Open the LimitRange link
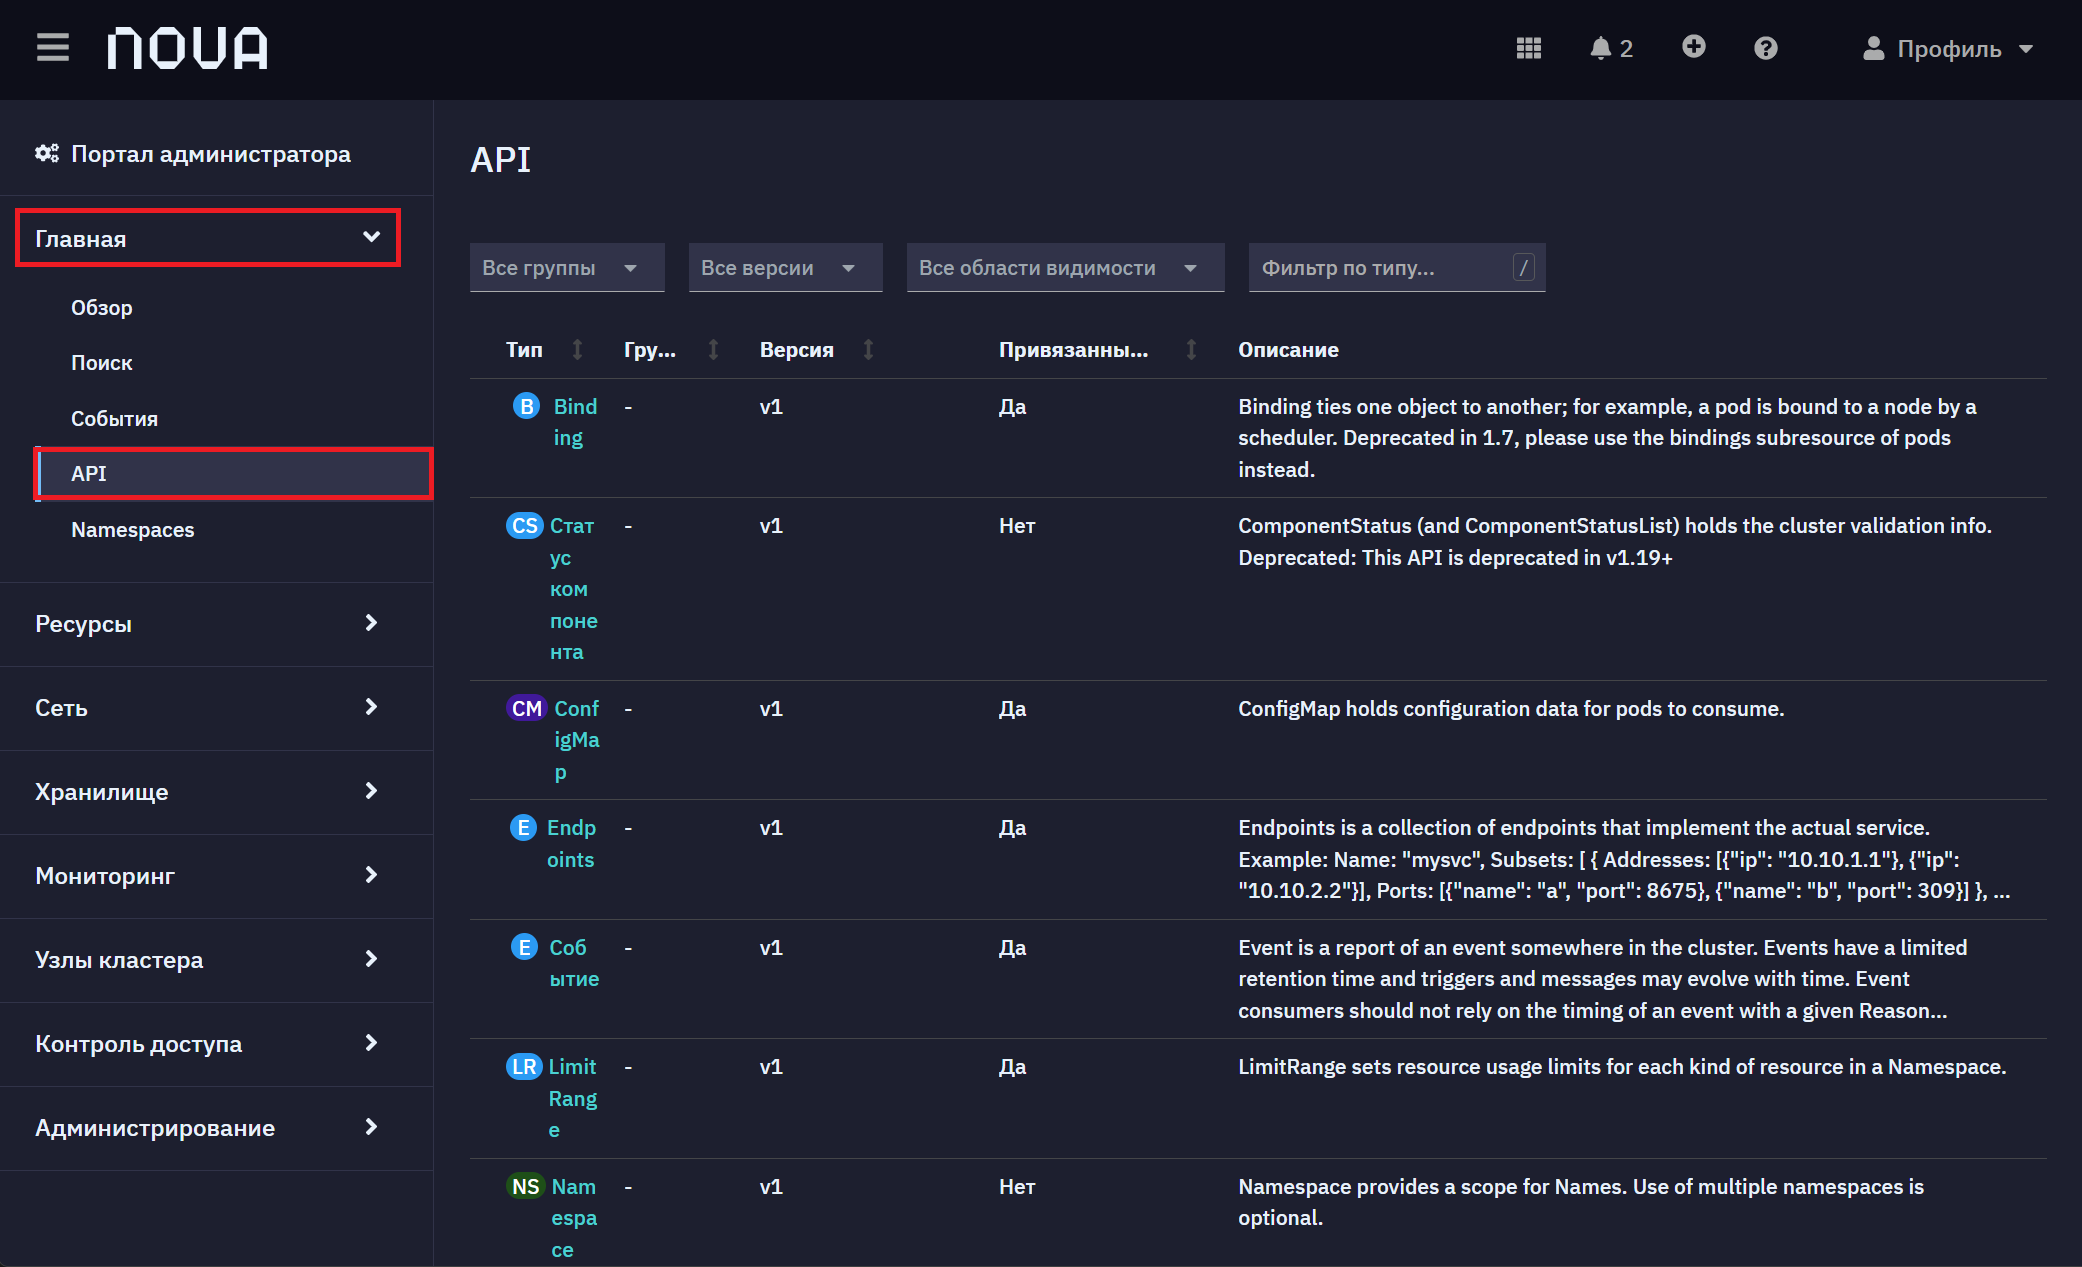The width and height of the screenshot is (2082, 1267). pos(572,1098)
